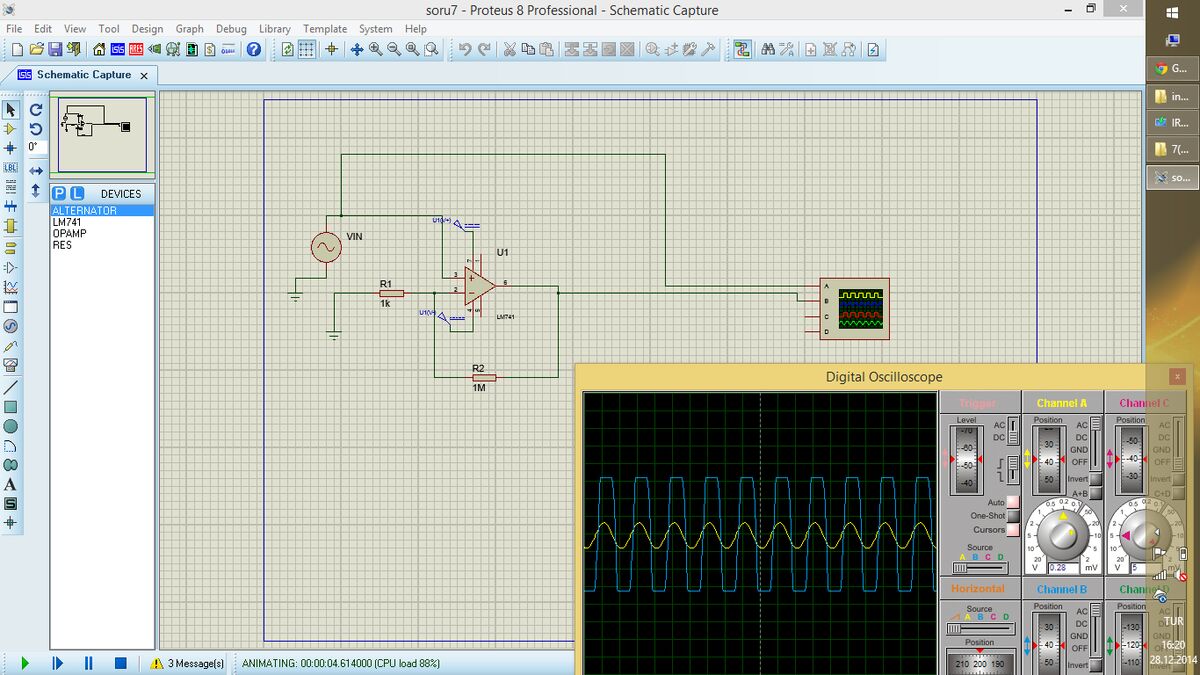
Task: Select the Wire Label mode tool
Action: tap(11, 168)
